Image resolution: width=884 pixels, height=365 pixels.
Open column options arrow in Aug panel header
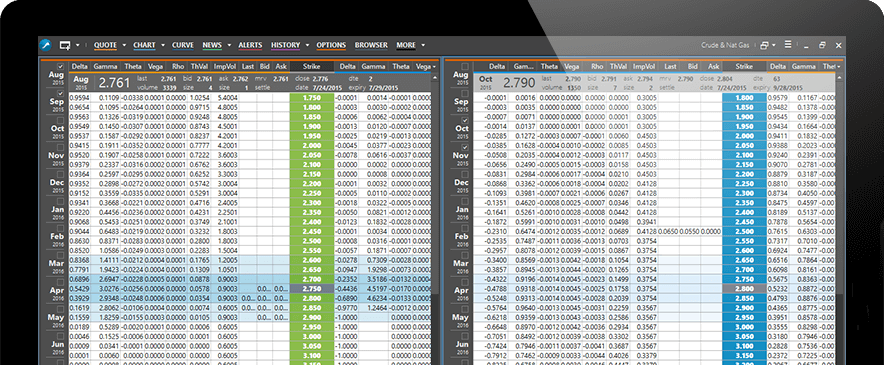pos(433,67)
